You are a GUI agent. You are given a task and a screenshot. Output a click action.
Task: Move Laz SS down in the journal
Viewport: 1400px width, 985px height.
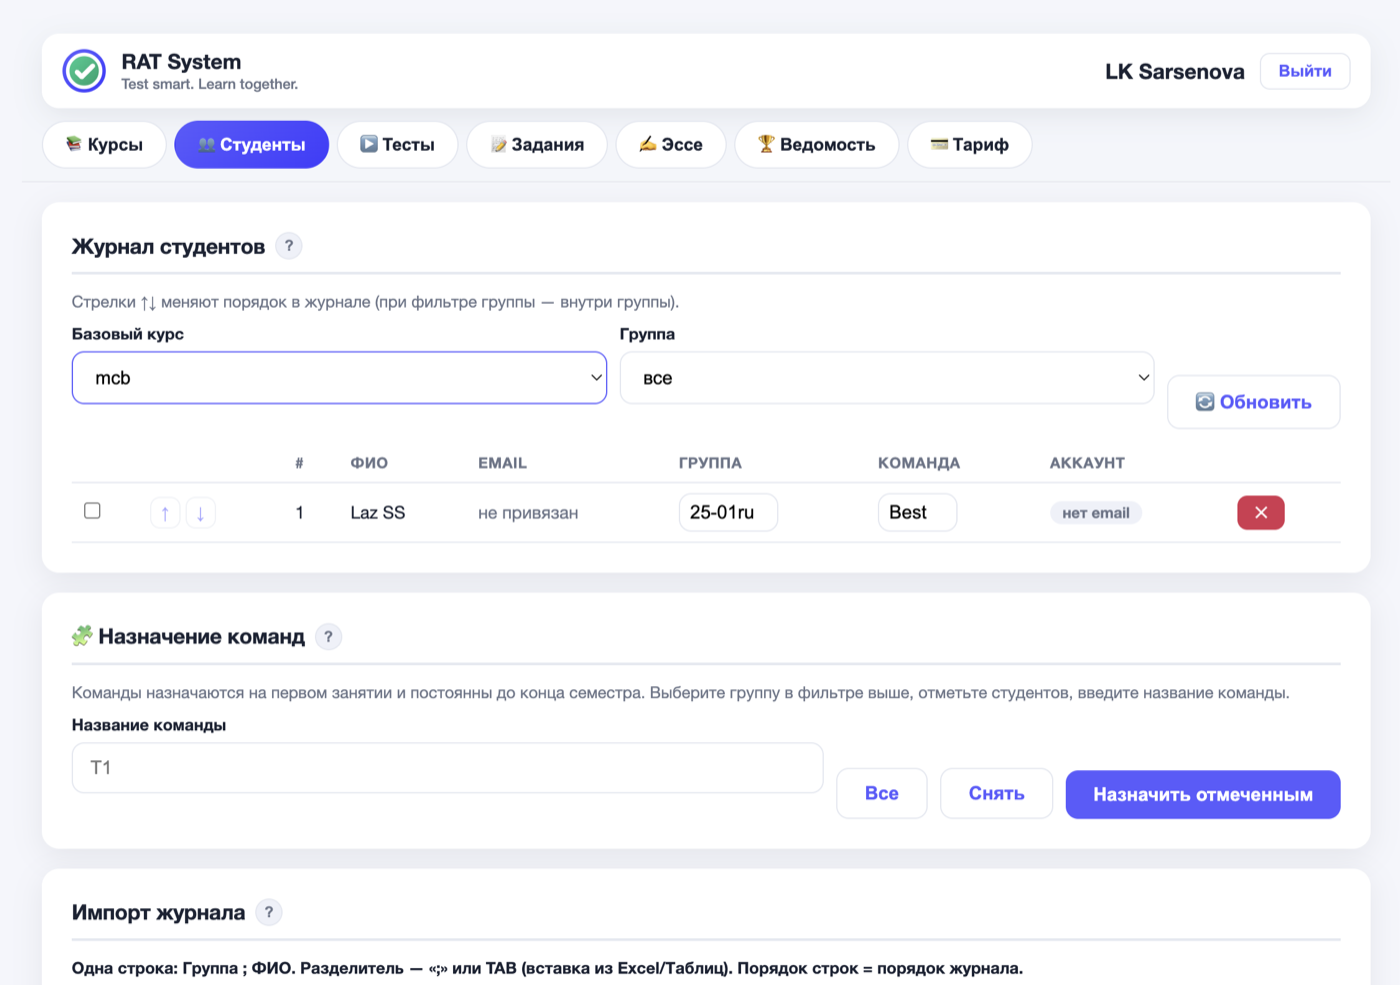[x=200, y=513]
